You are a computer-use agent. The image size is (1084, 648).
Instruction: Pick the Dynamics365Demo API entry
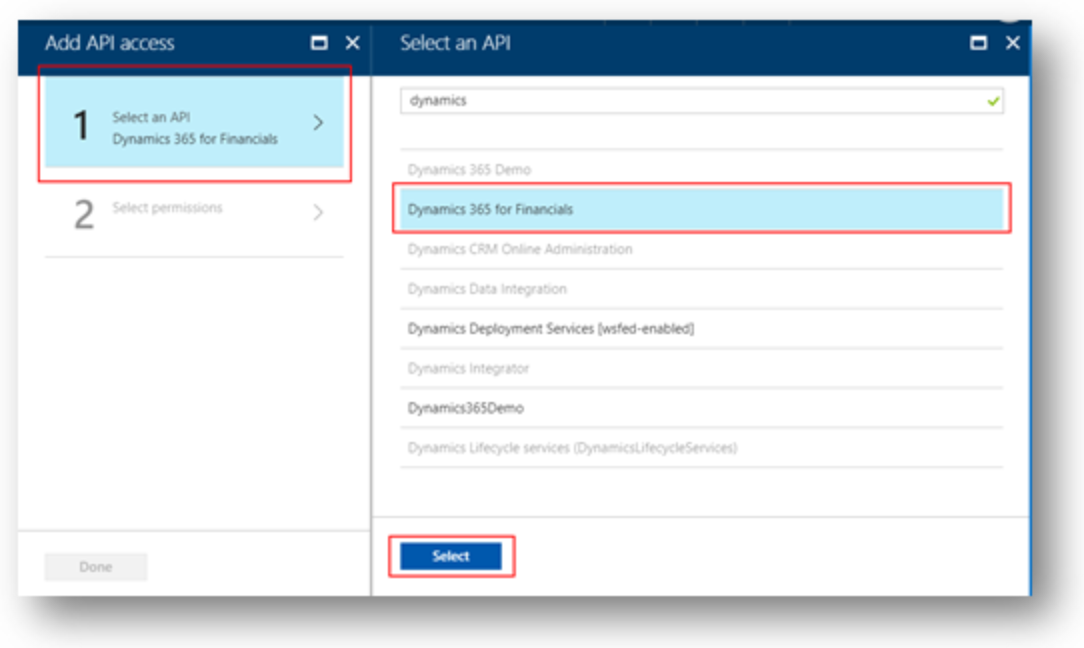tap(702, 408)
